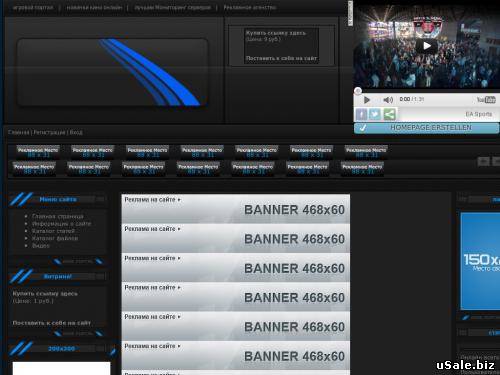The height and width of the screenshot is (375, 500).
Task: Play the video with the control bar play button
Action: click(x=367, y=100)
